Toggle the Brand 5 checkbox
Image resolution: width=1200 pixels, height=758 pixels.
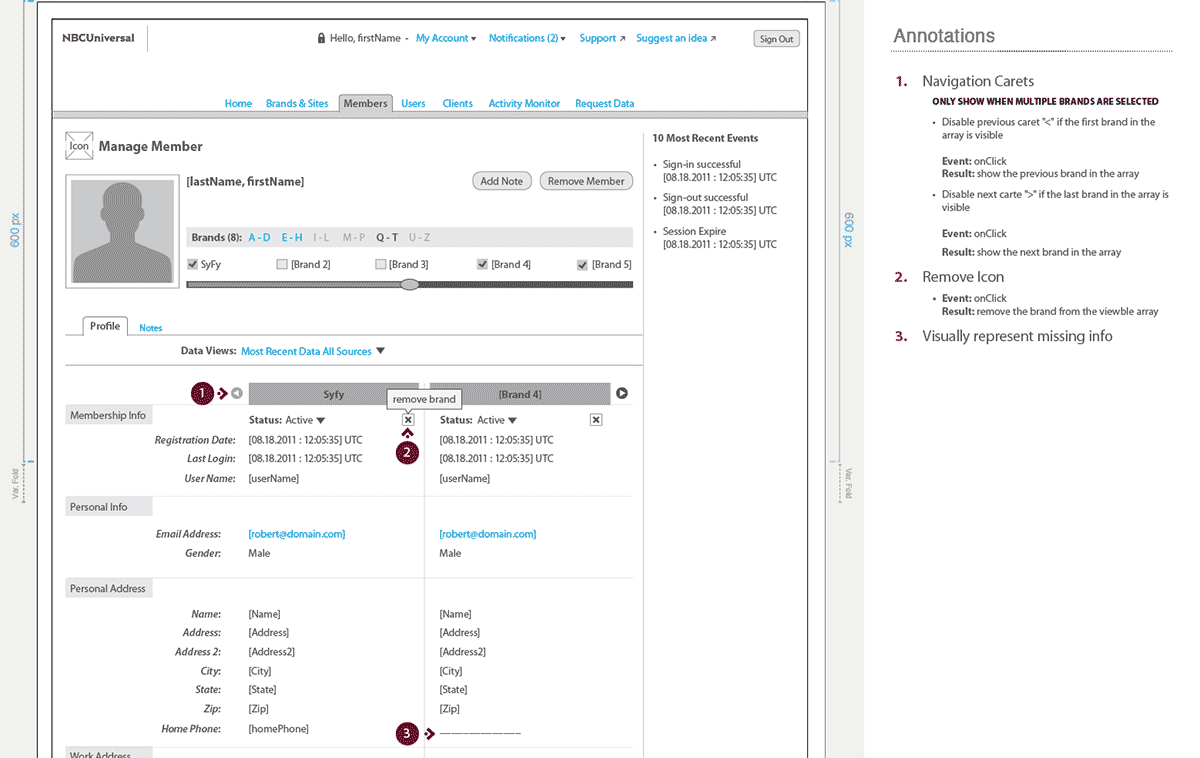click(582, 265)
